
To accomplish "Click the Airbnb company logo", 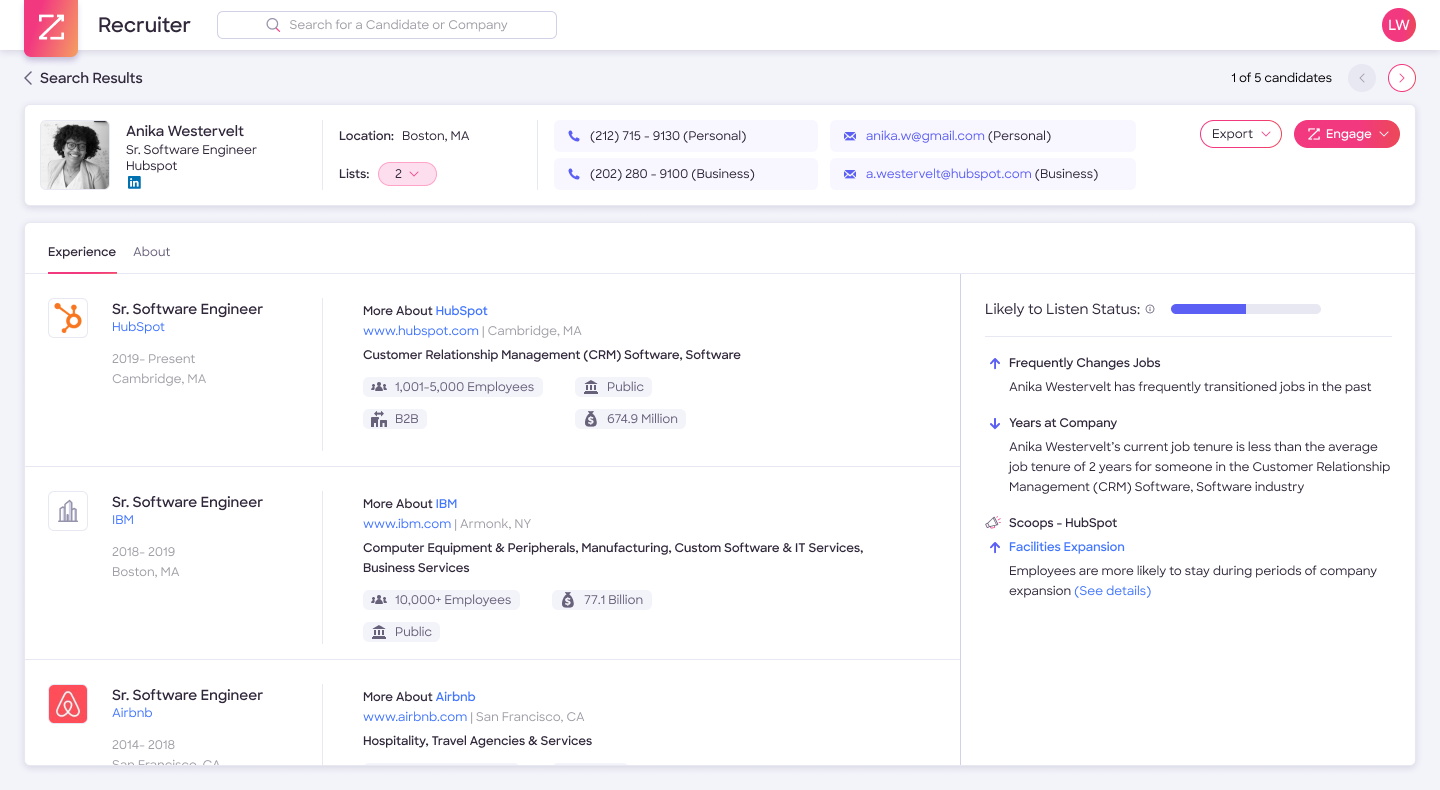I will pos(68,704).
